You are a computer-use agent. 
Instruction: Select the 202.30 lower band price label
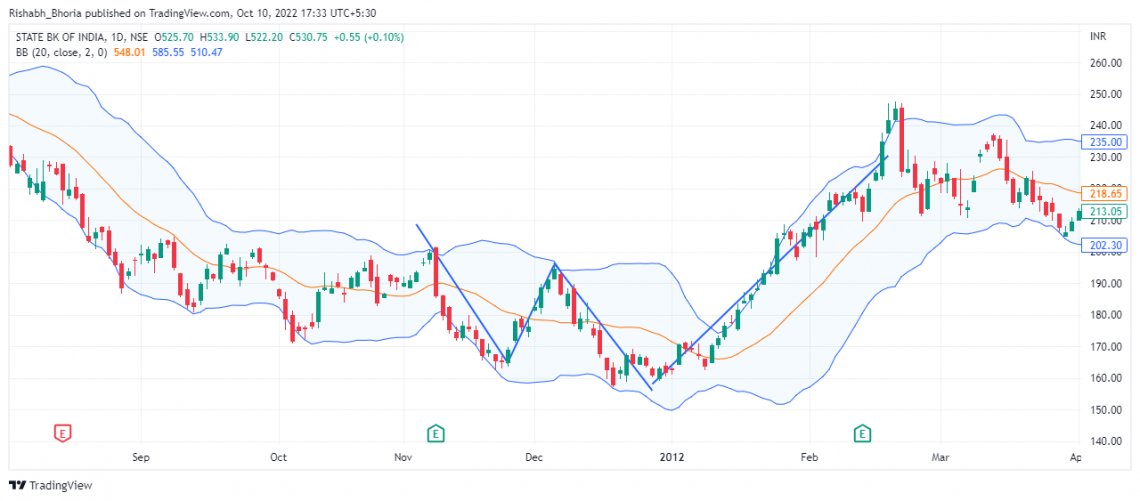point(1104,246)
